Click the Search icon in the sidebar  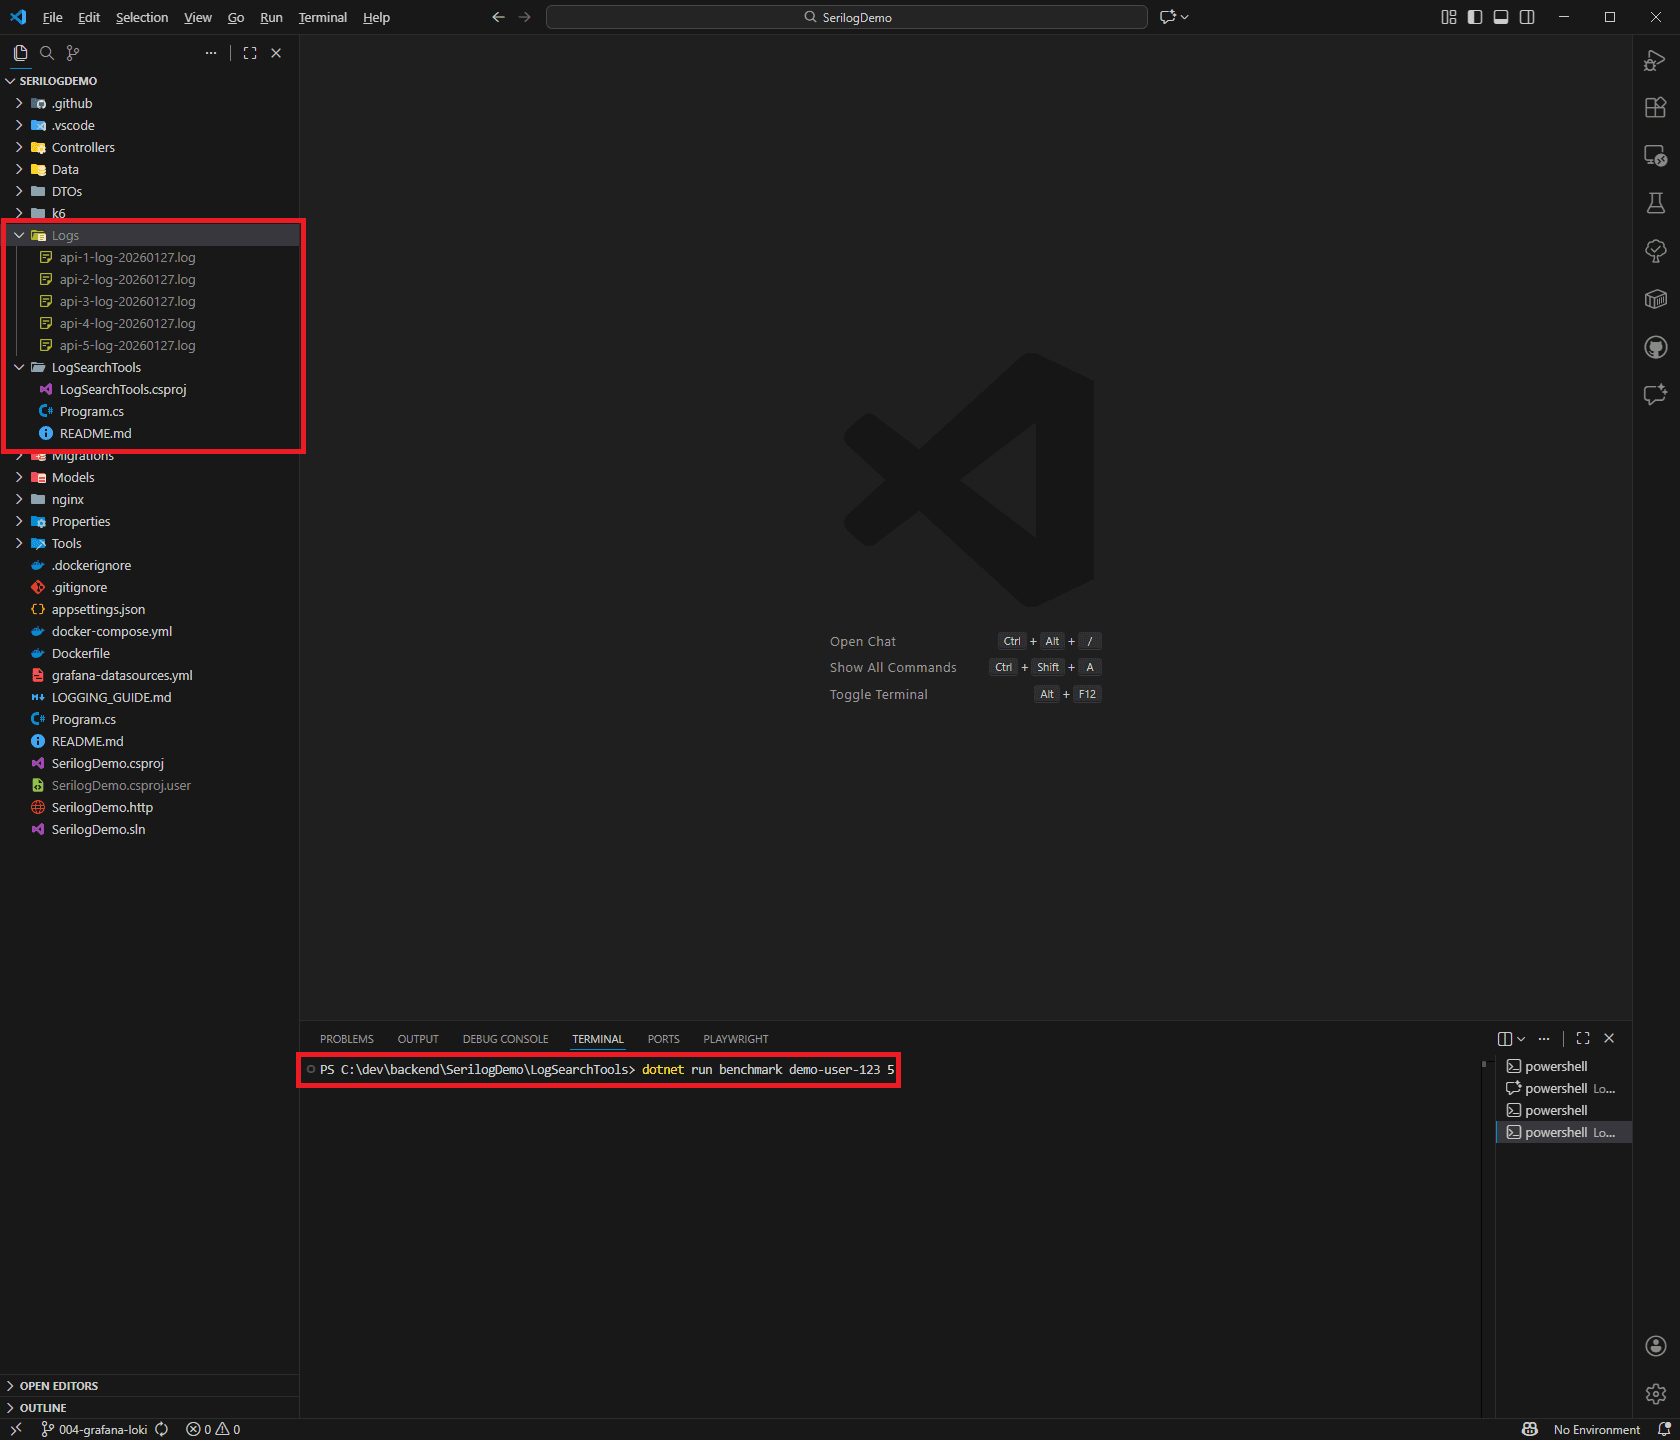46,53
